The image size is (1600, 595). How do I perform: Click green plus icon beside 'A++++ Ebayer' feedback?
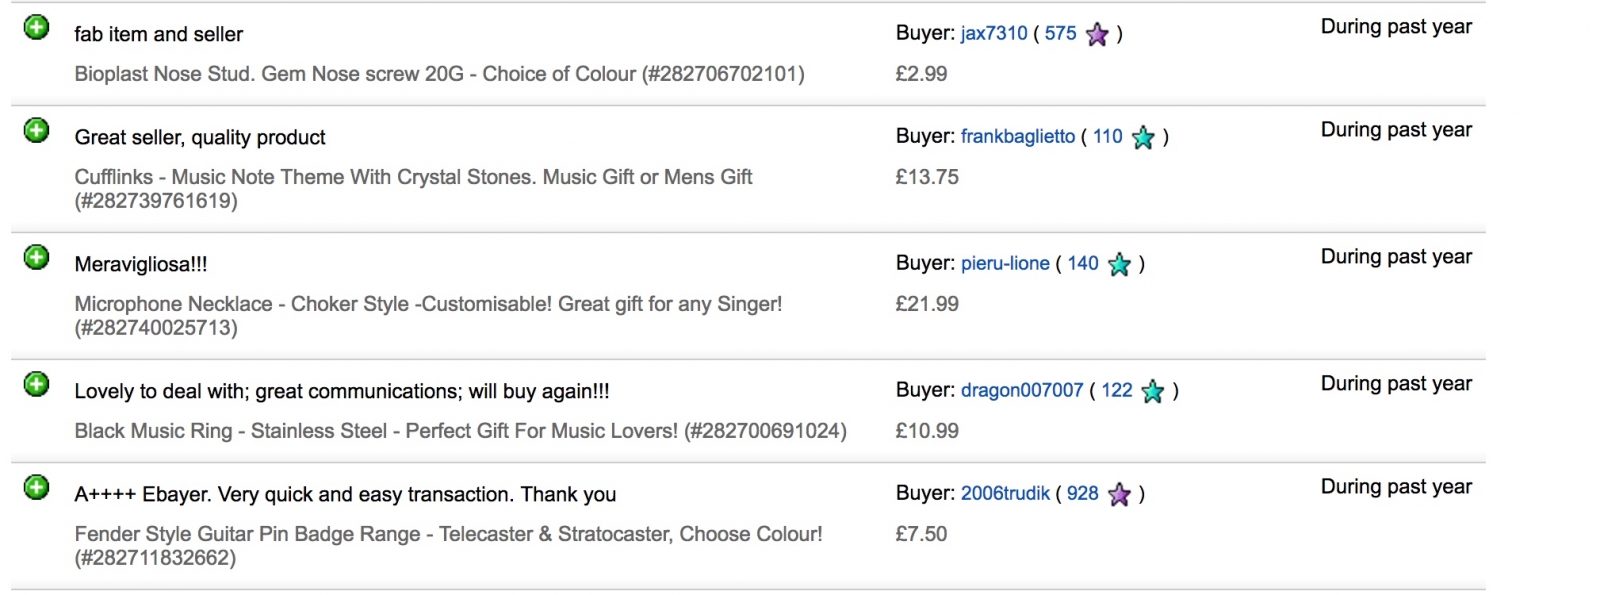(37, 488)
